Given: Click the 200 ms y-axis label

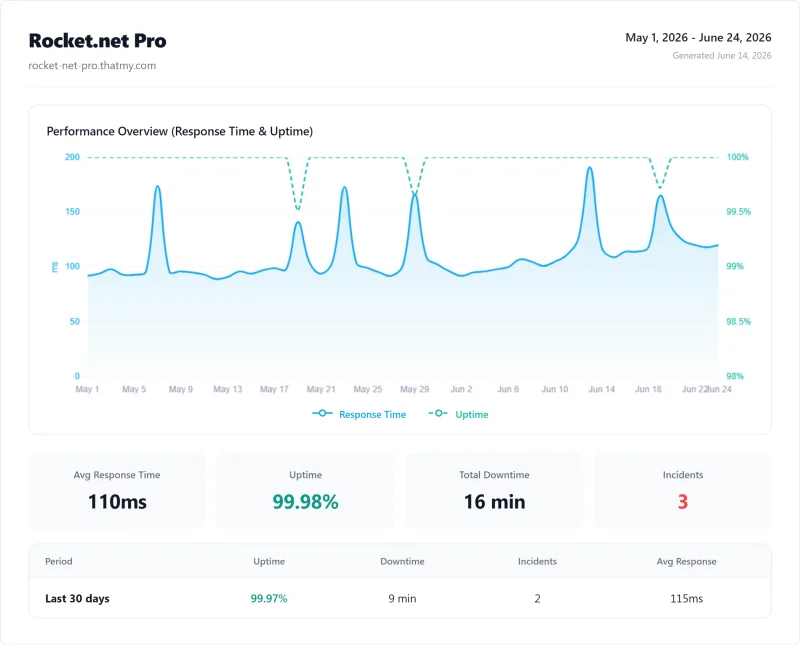Looking at the screenshot, I should pyautogui.click(x=72, y=157).
